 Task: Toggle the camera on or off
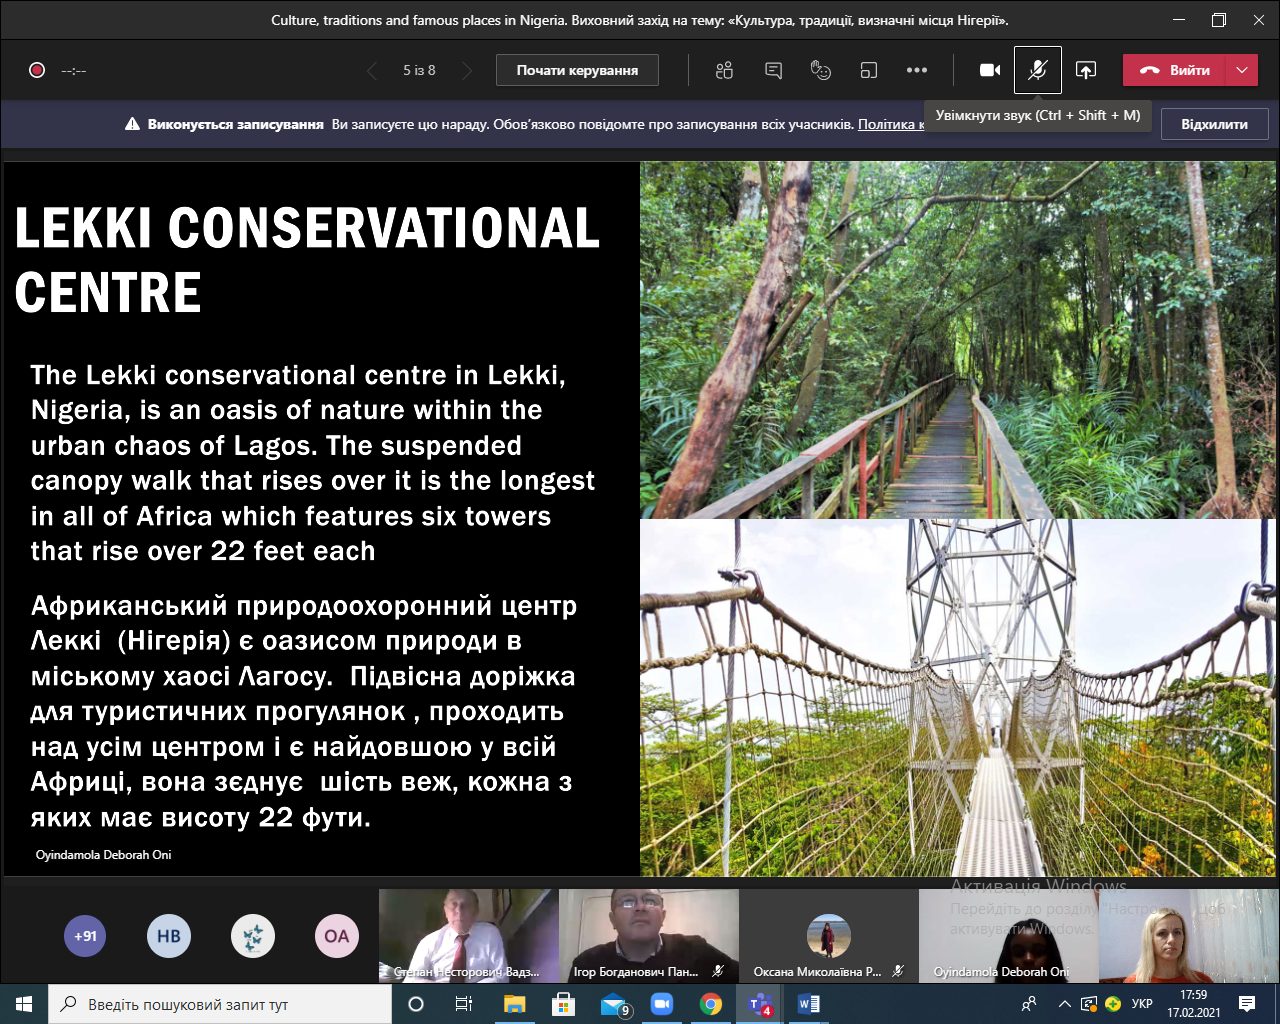pyautogui.click(x=990, y=70)
